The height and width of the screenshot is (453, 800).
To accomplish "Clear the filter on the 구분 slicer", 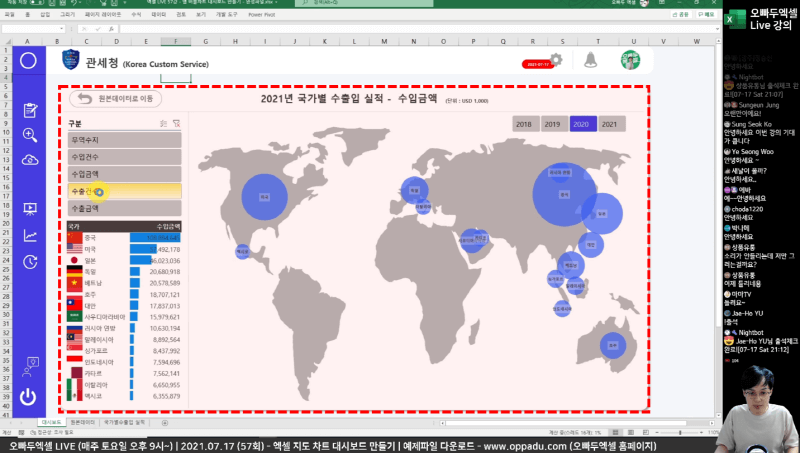I will coord(177,123).
